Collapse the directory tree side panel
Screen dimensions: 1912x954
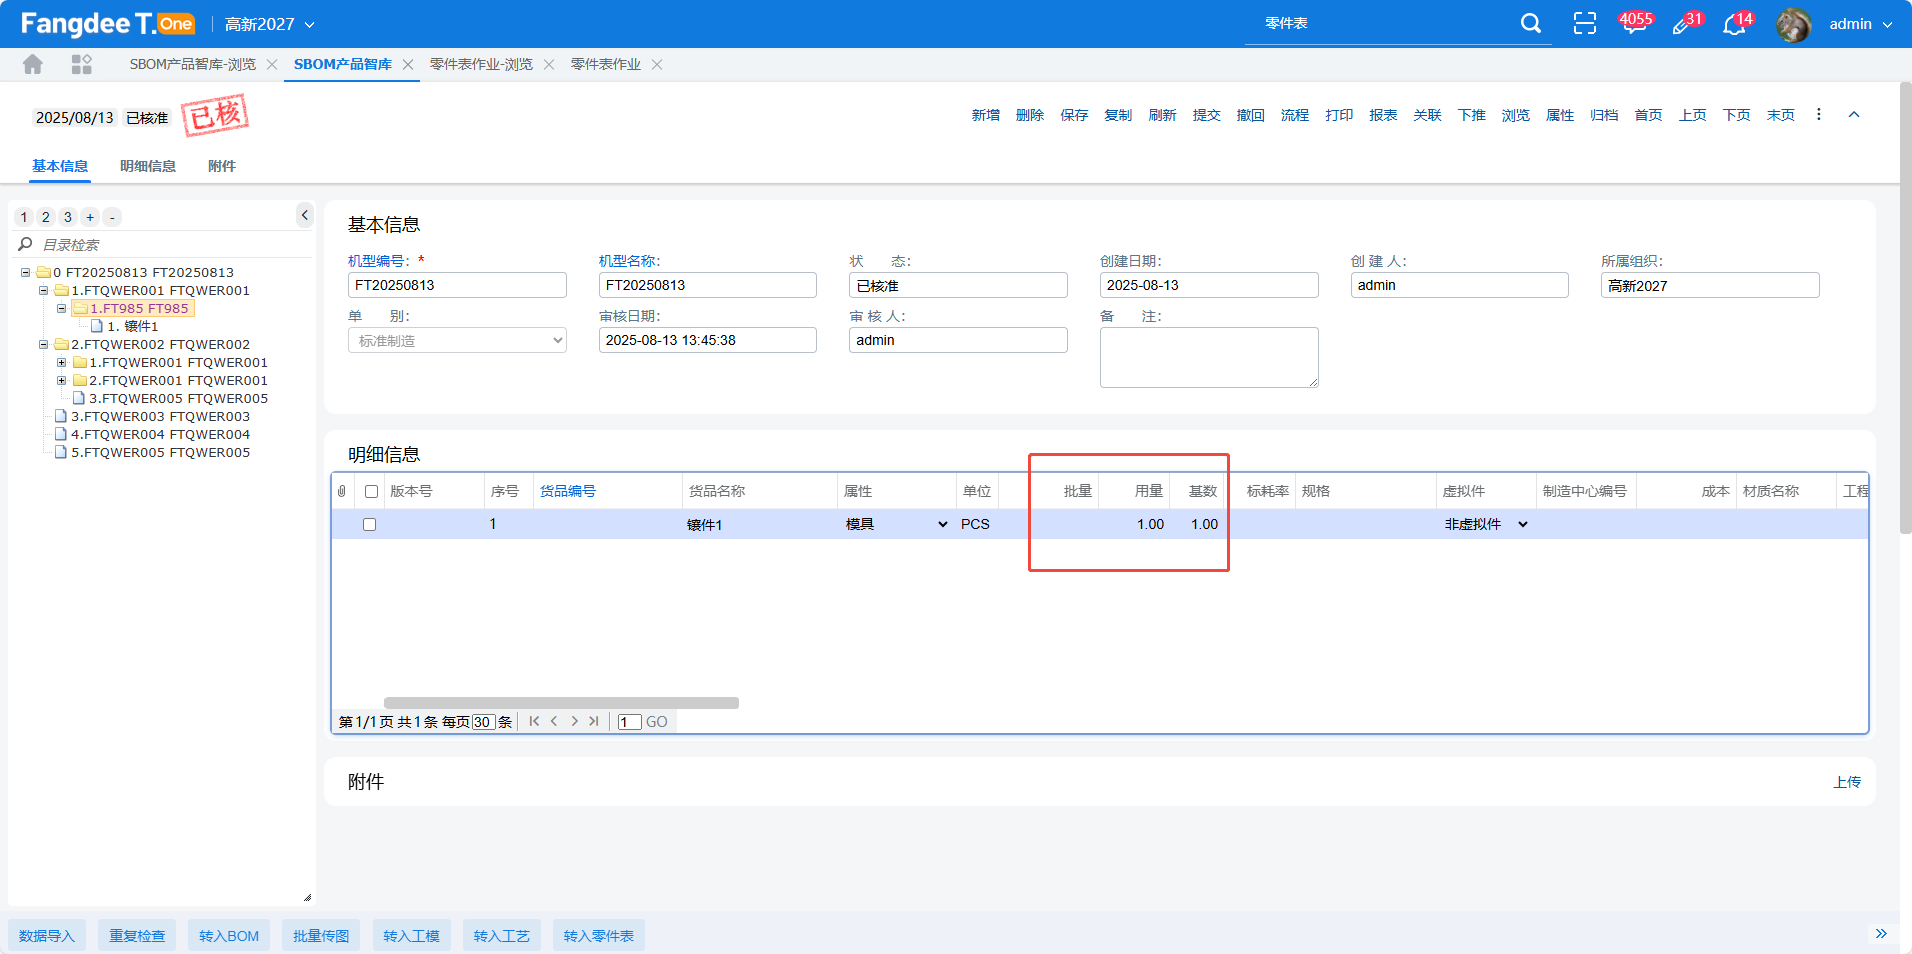click(x=305, y=215)
